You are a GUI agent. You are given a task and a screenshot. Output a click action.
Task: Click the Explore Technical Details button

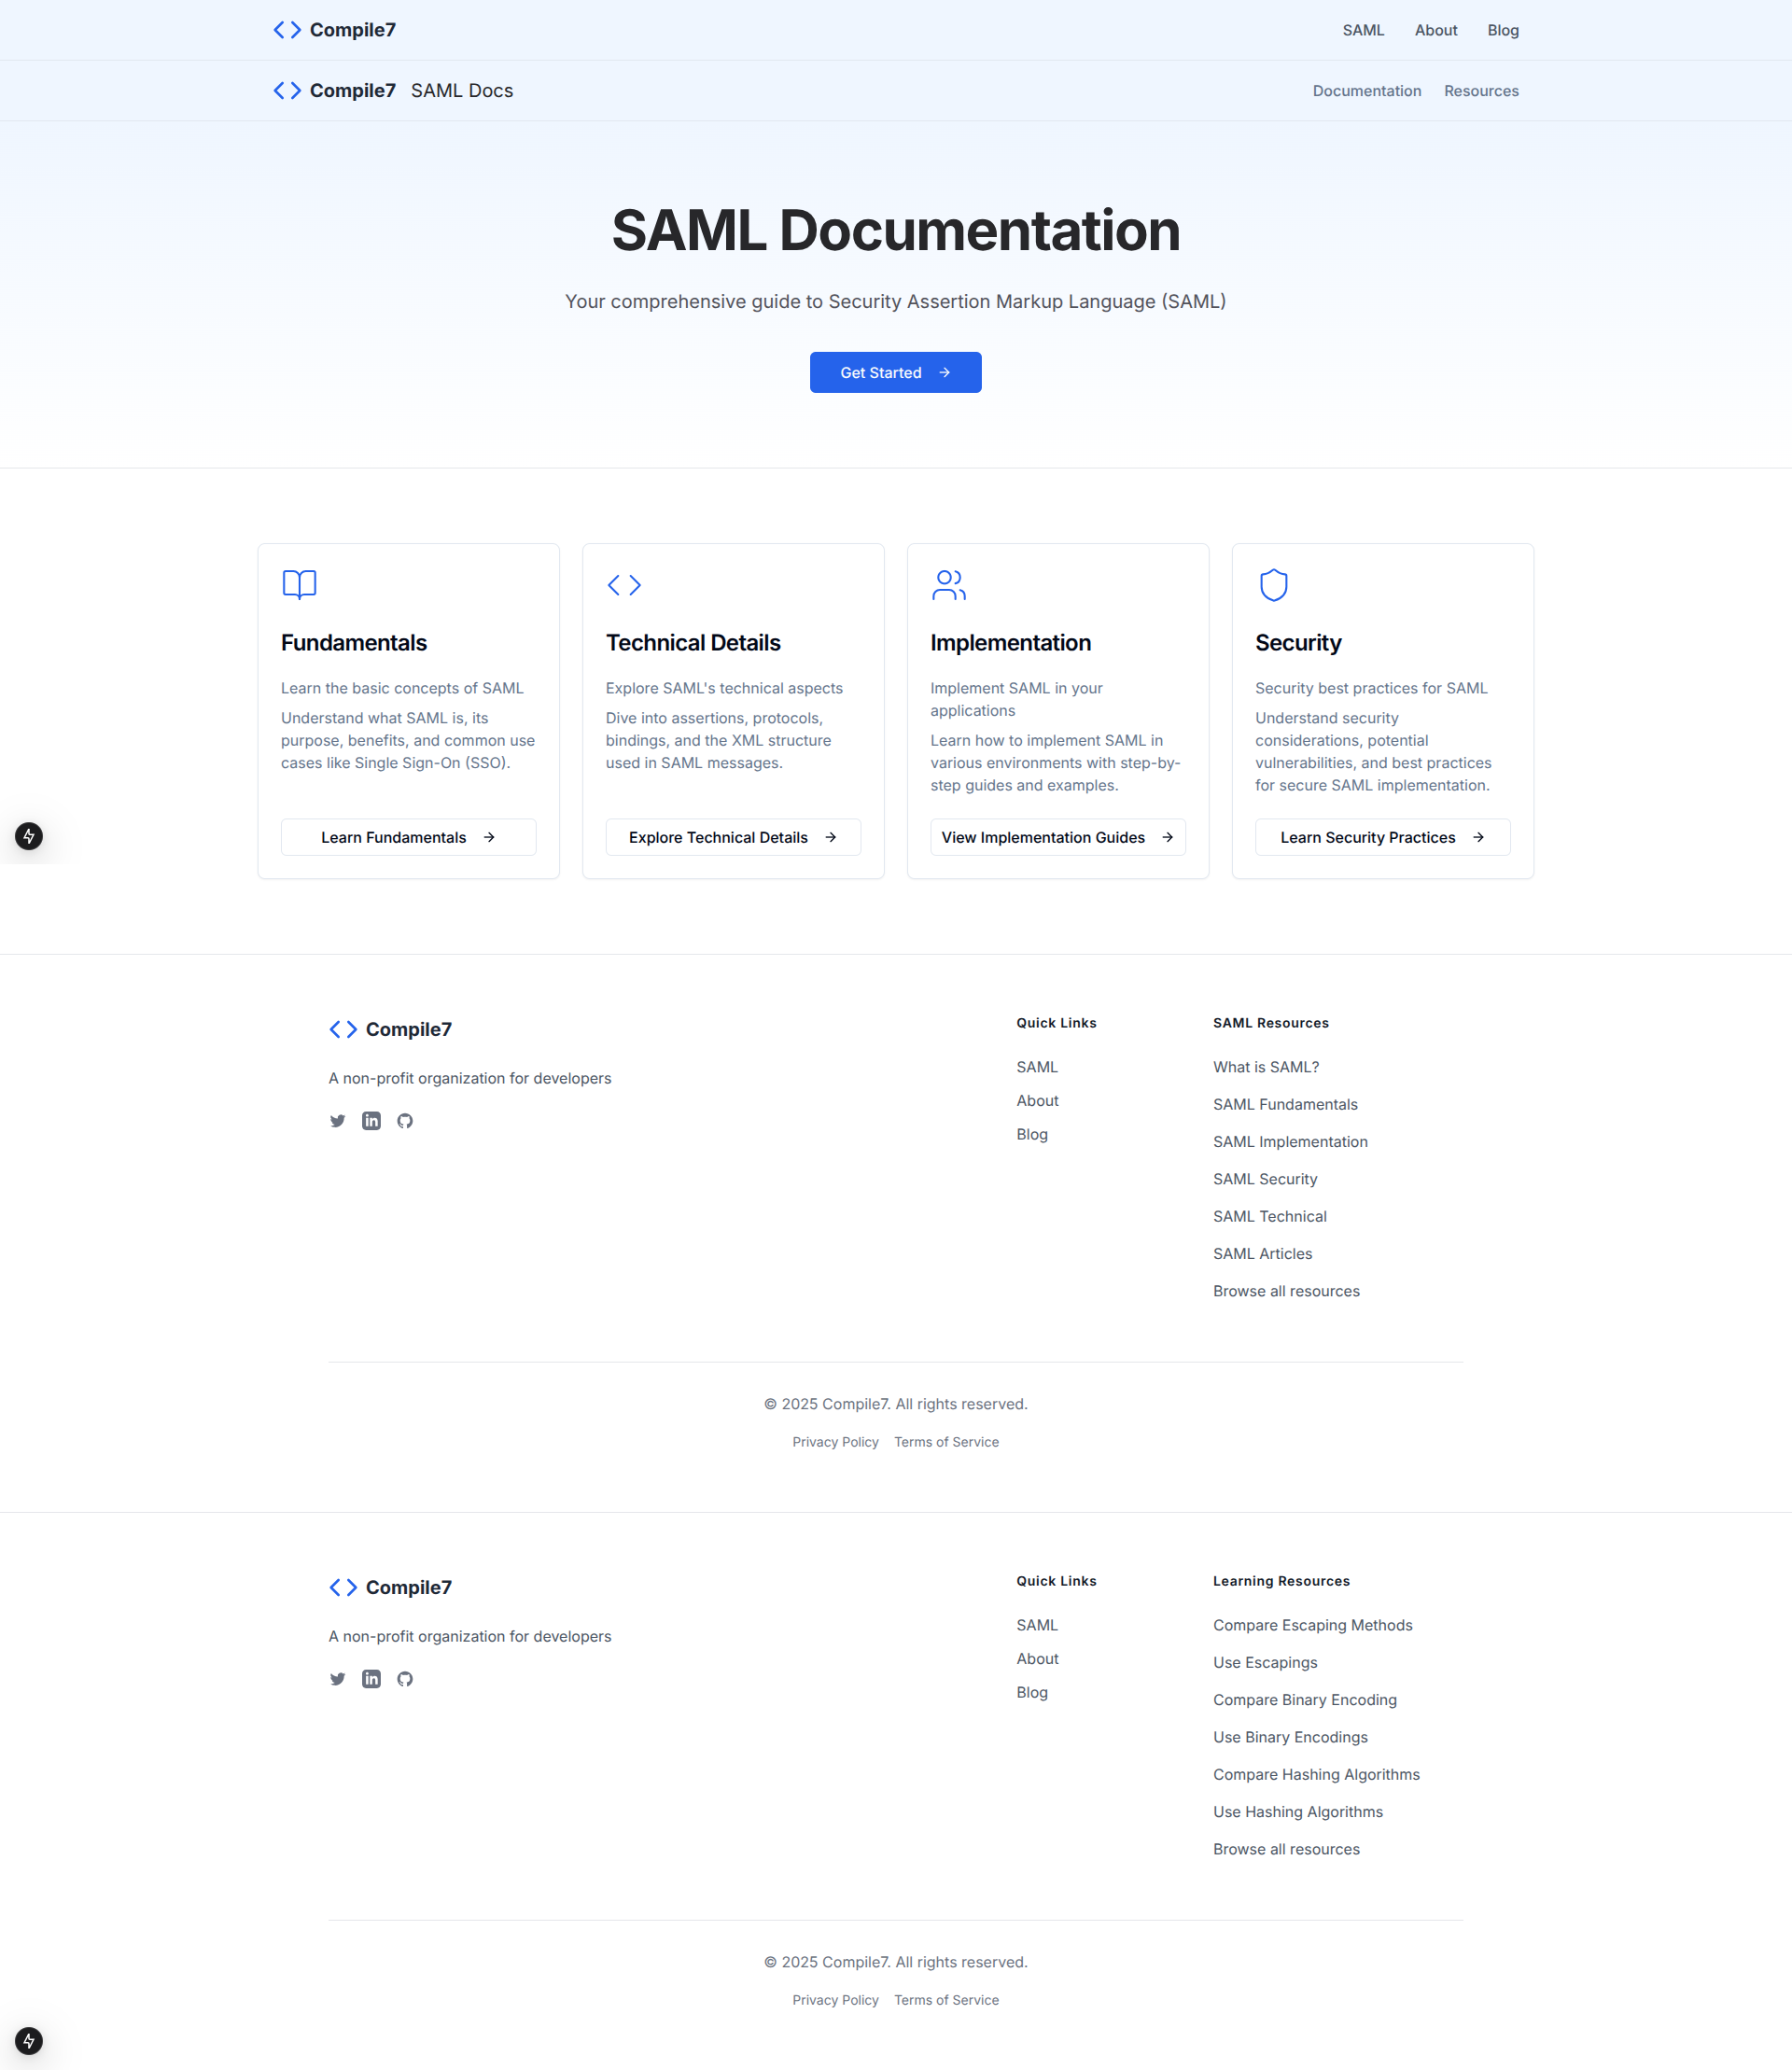(733, 837)
